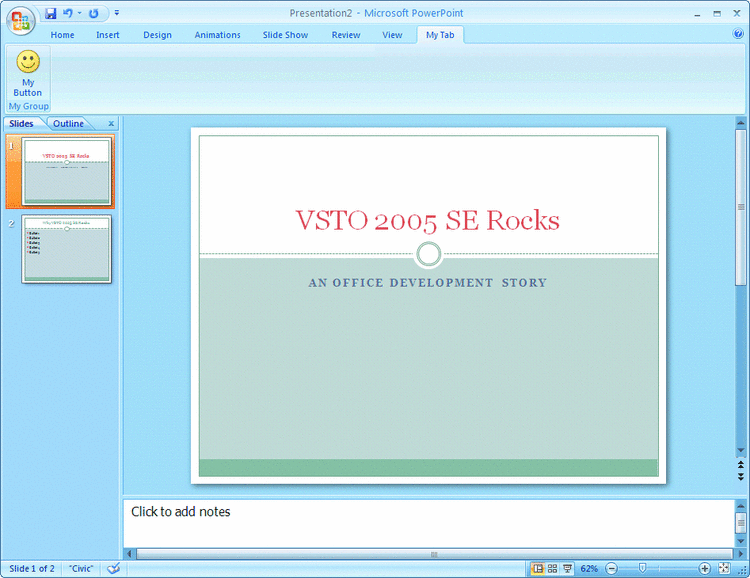Click the VSTO 2005 SE Rocks title

[x=428, y=221]
